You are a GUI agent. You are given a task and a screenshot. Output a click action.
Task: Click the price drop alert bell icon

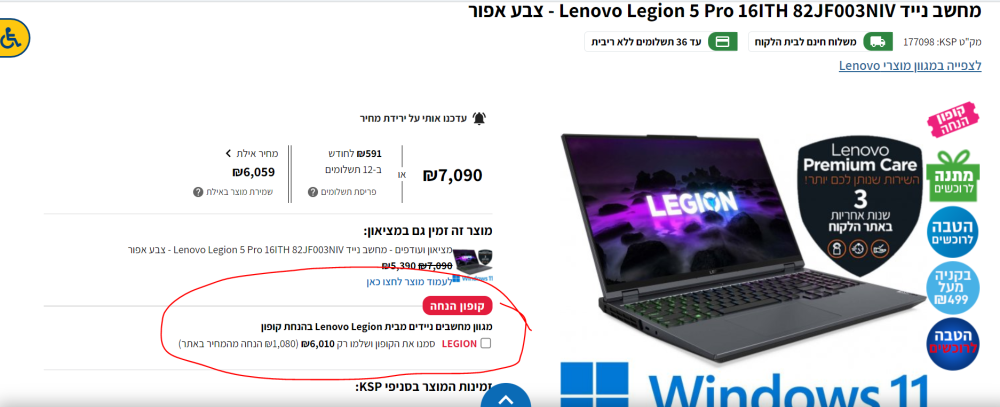479,118
